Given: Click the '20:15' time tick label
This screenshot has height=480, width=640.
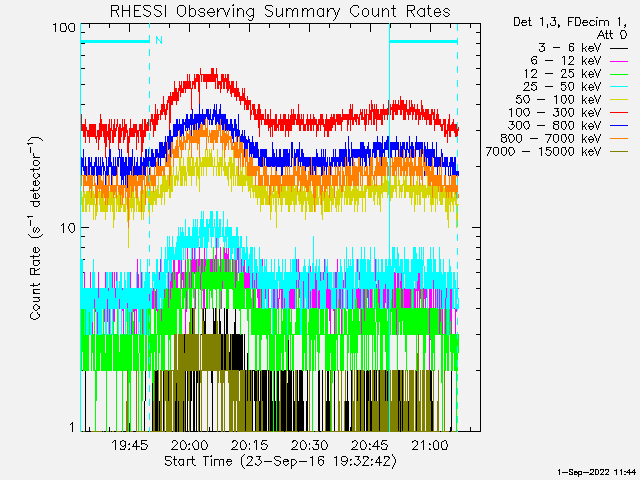Looking at the screenshot, I should point(250,445).
